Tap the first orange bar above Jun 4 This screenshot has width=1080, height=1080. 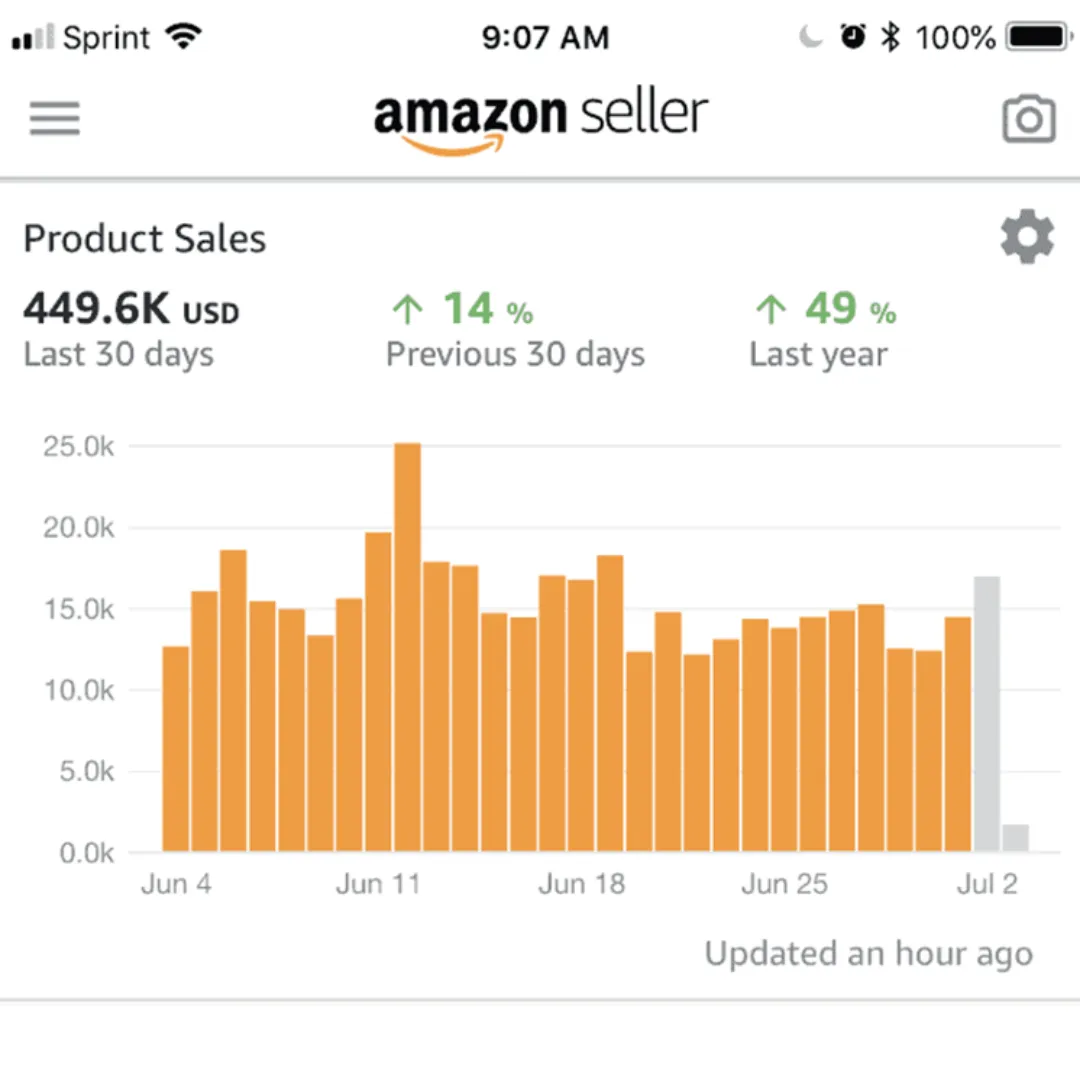click(175, 750)
